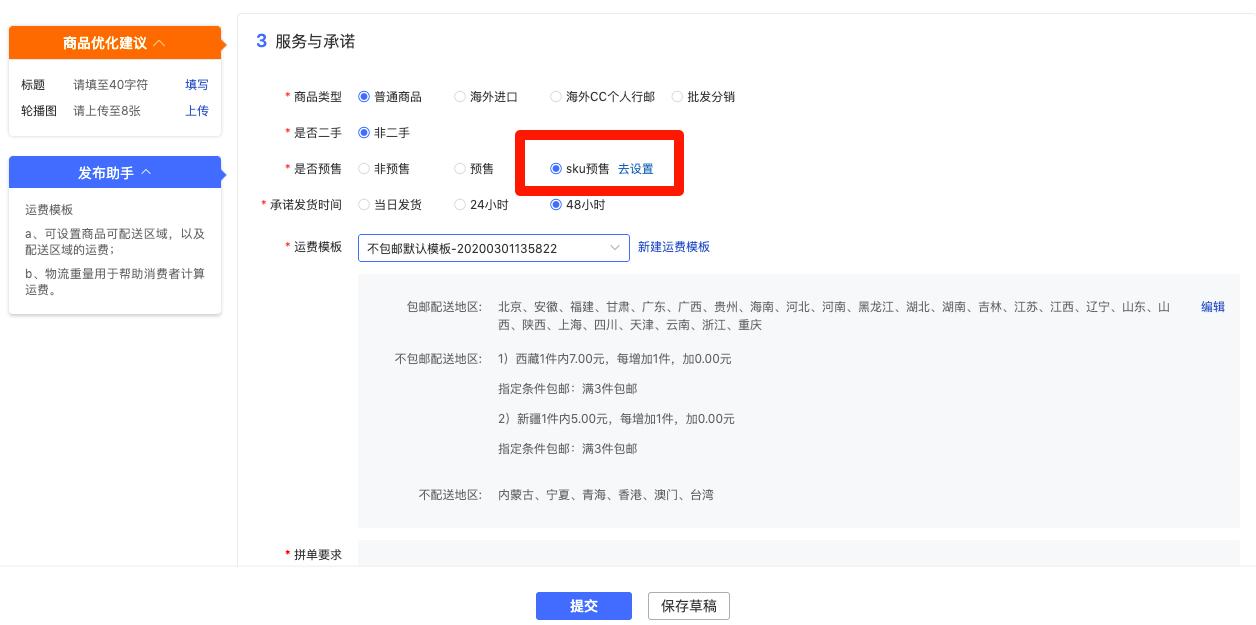Click the 提交 submit button
Image resolution: width=1256 pixels, height=625 pixels.
coord(584,606)
